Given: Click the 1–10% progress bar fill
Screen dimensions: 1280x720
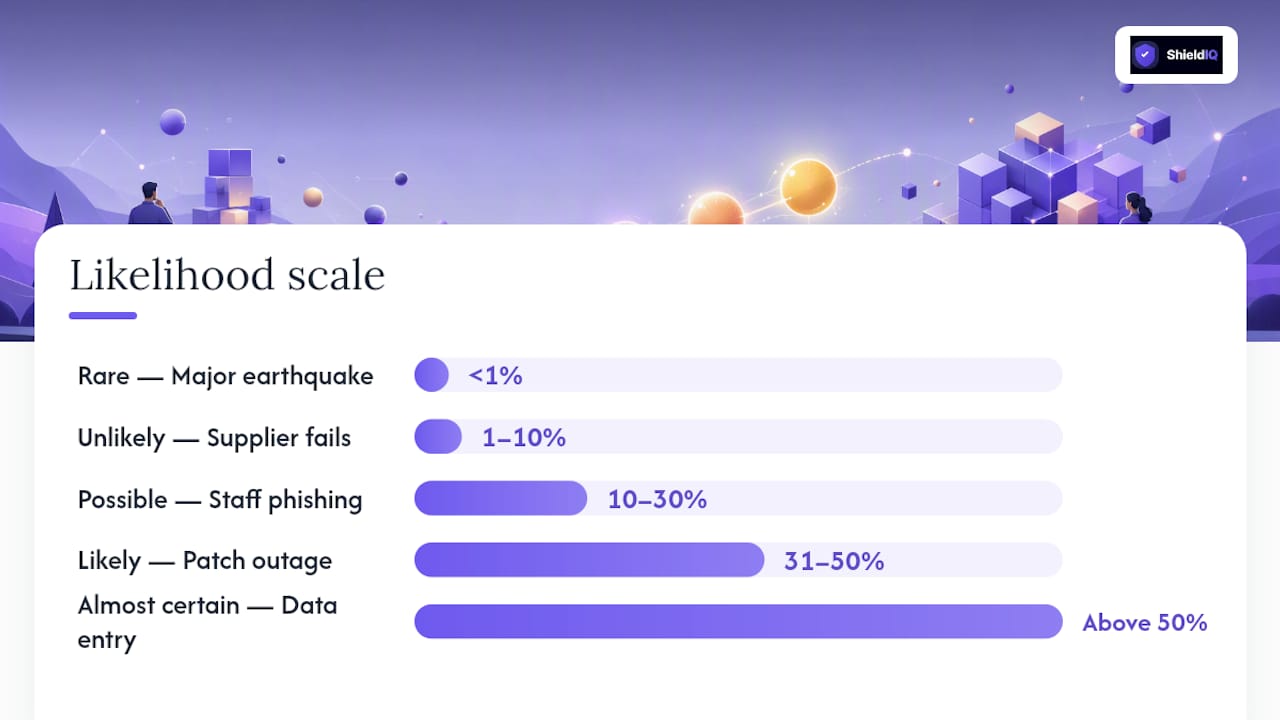Looking at the screenshot, I should 438,437.
